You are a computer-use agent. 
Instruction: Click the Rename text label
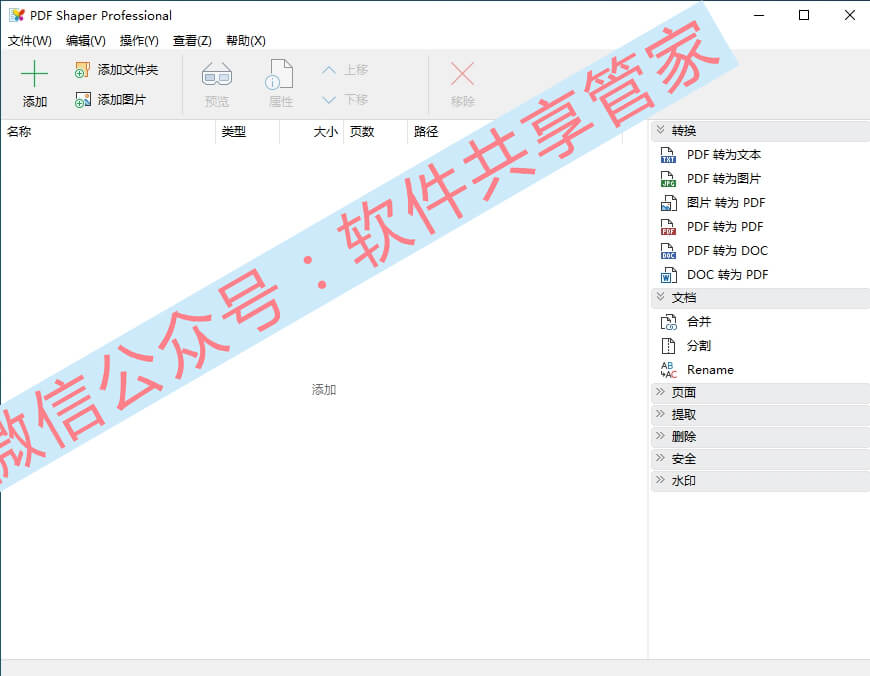[710, 370]
